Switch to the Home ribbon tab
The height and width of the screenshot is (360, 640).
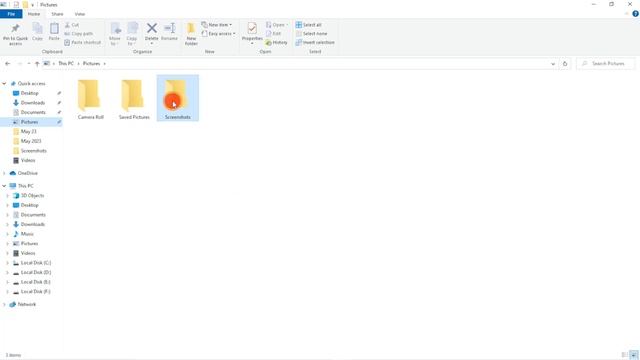click(x=34, y=14)
